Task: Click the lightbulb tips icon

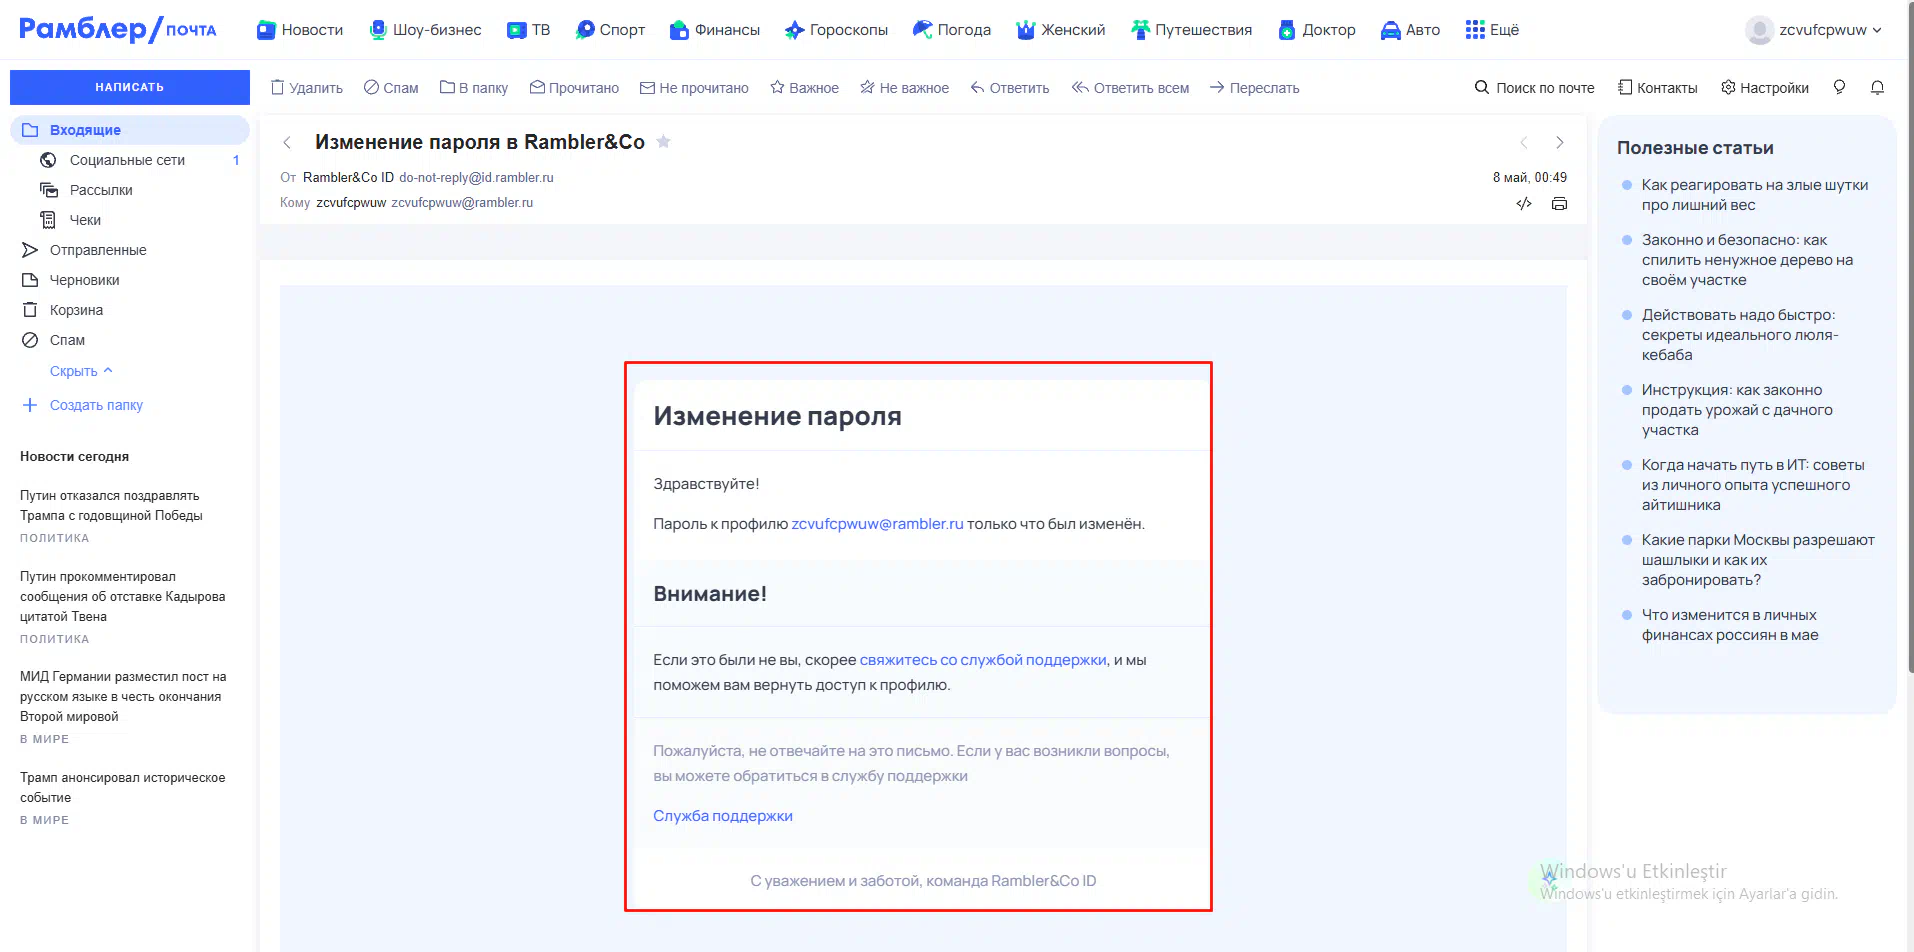Action: 1839,88
